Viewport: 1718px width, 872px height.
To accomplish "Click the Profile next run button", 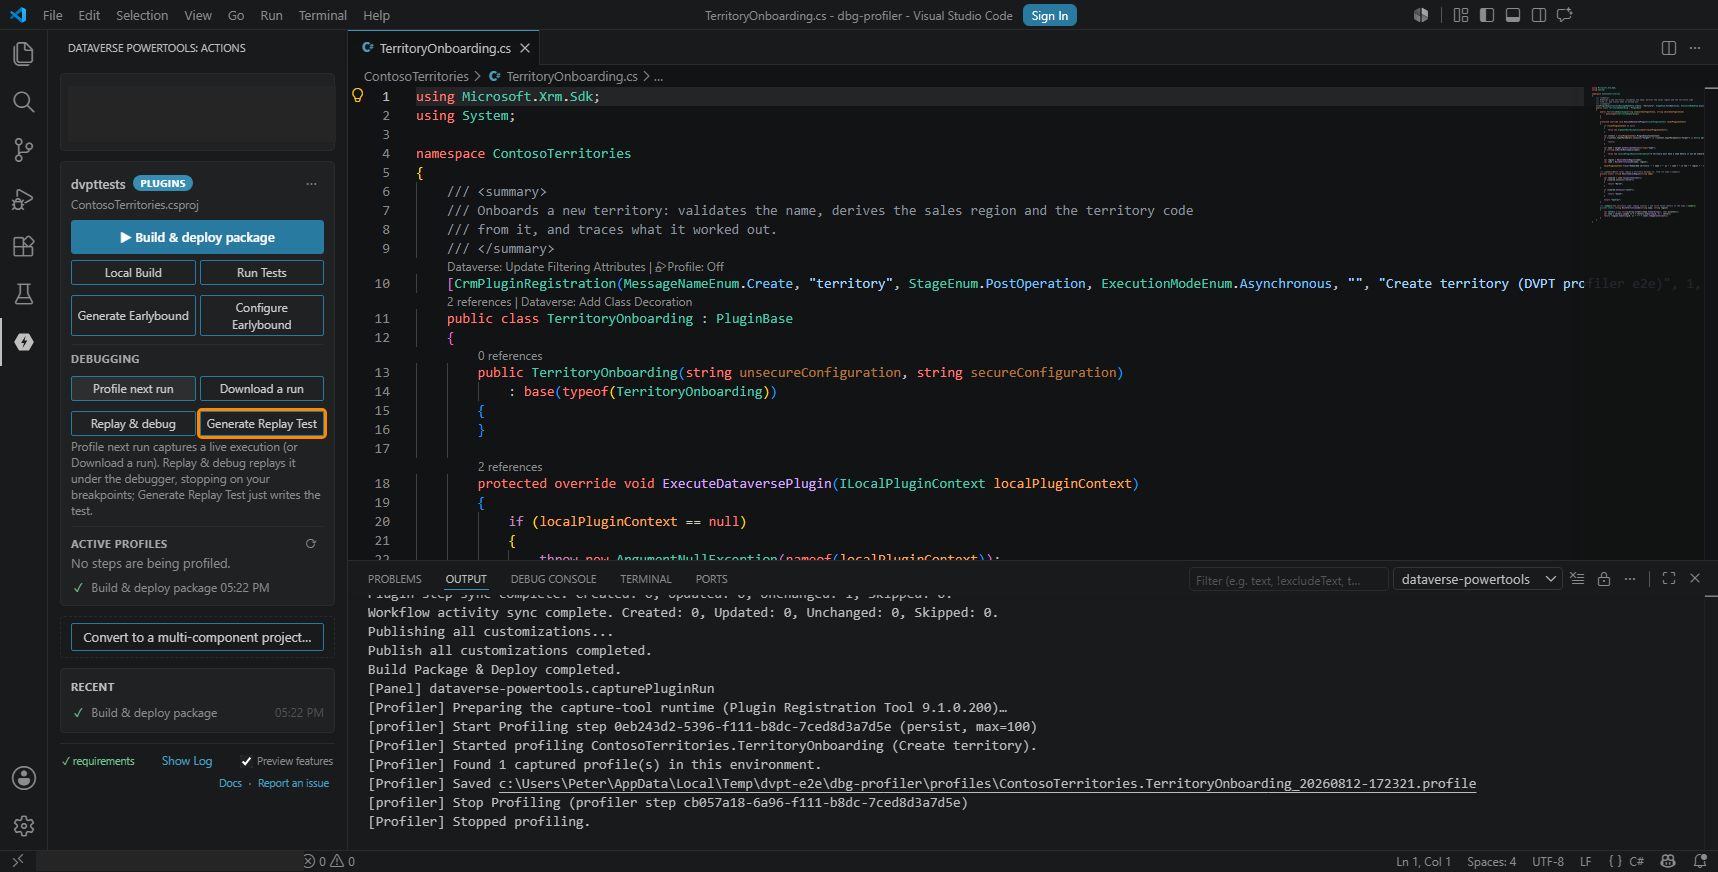I will point(133,388).
